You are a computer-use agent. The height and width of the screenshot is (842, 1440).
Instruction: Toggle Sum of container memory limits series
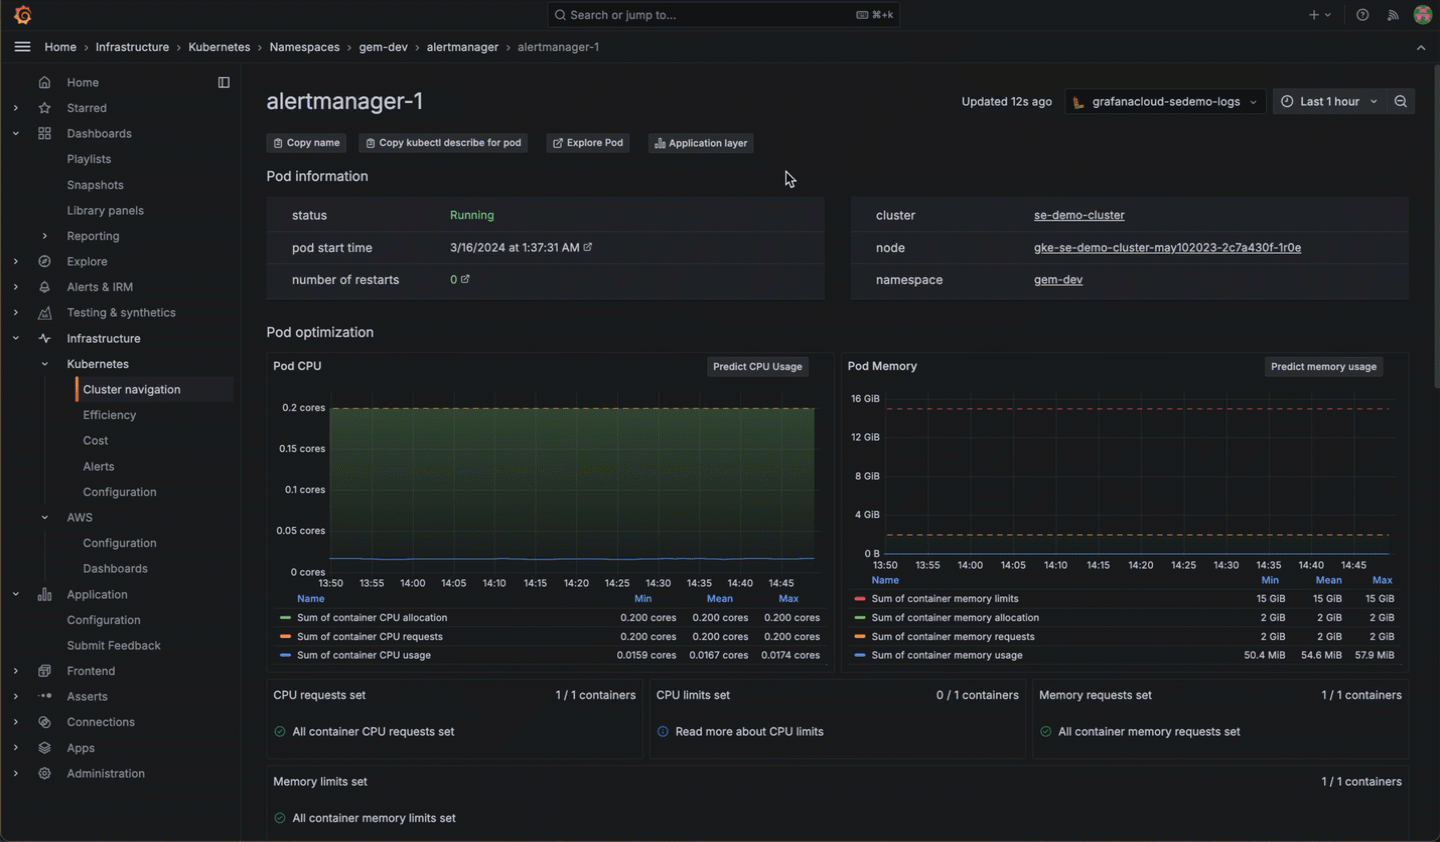pyautogui.click(x=944, y=599)
